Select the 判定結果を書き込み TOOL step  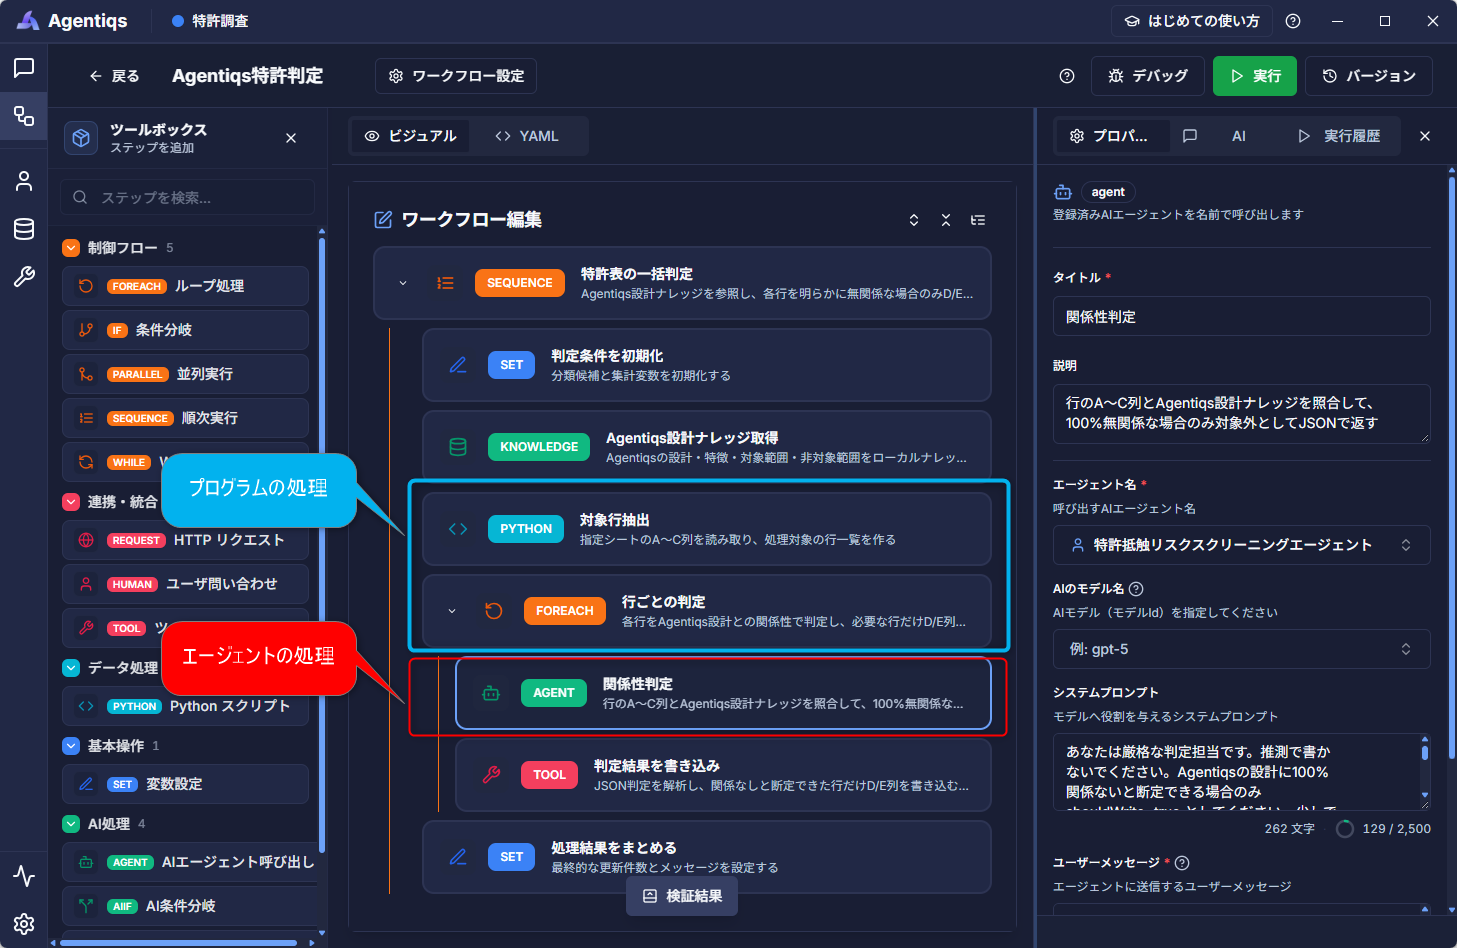[x=723, y=775]
